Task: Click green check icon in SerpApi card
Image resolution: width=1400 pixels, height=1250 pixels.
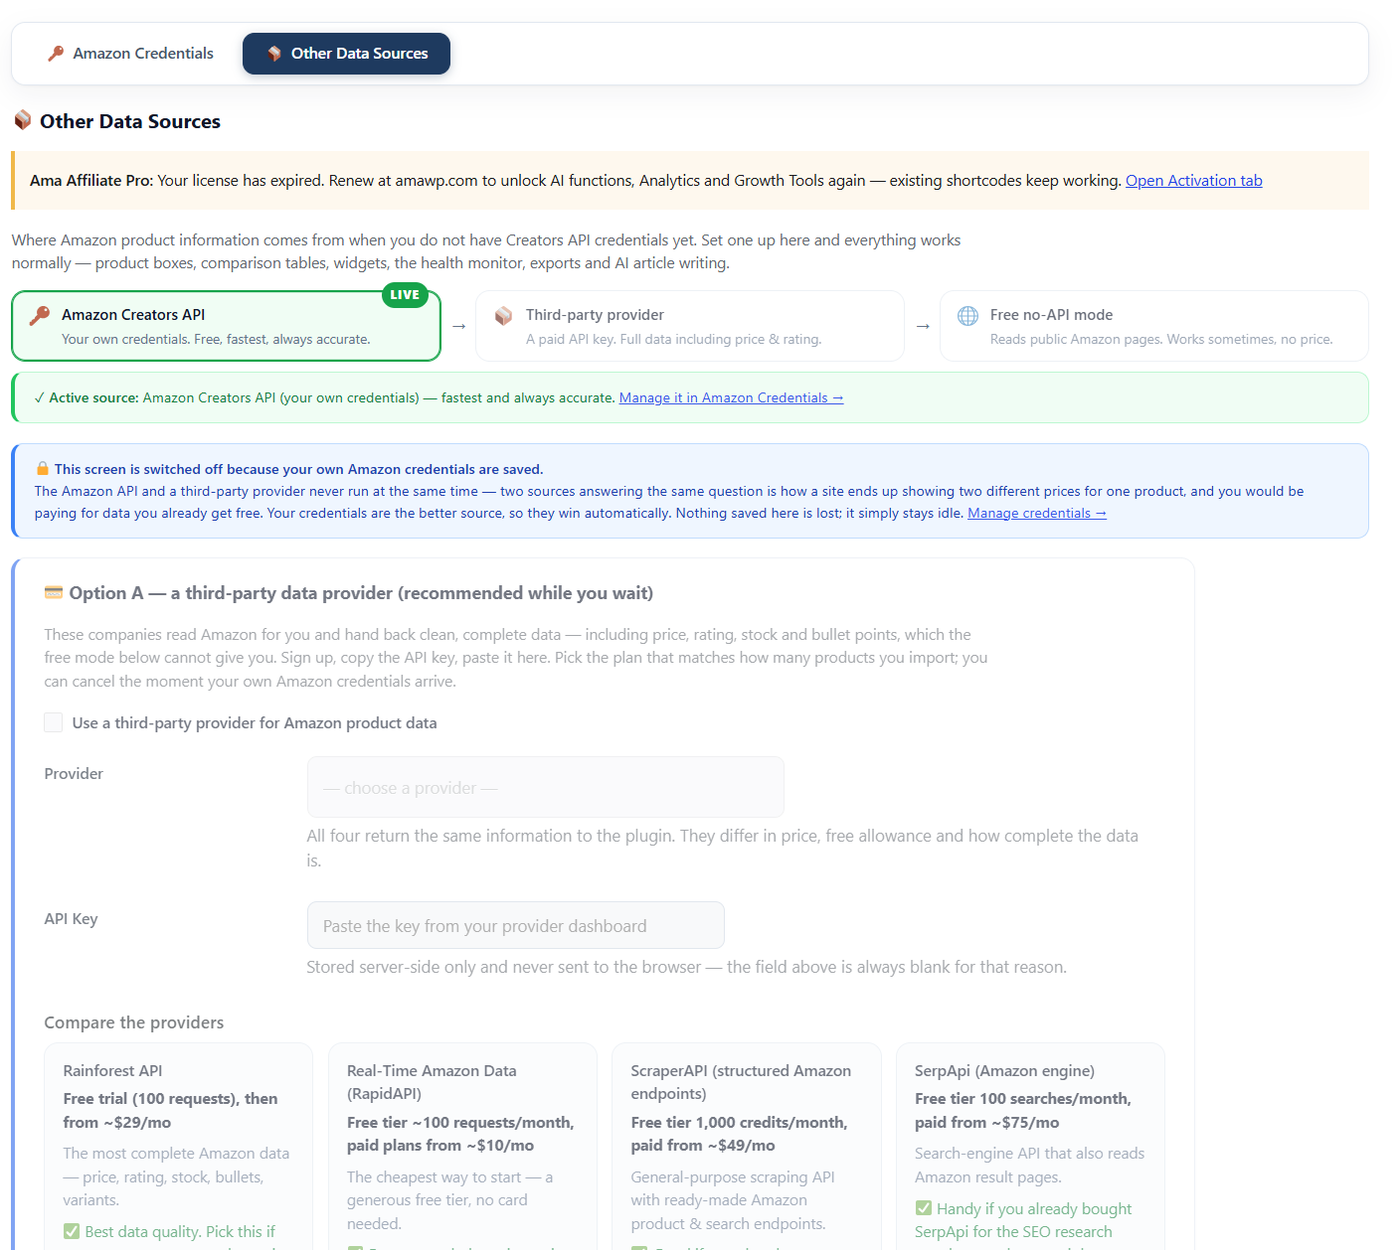Action: 923,1208
